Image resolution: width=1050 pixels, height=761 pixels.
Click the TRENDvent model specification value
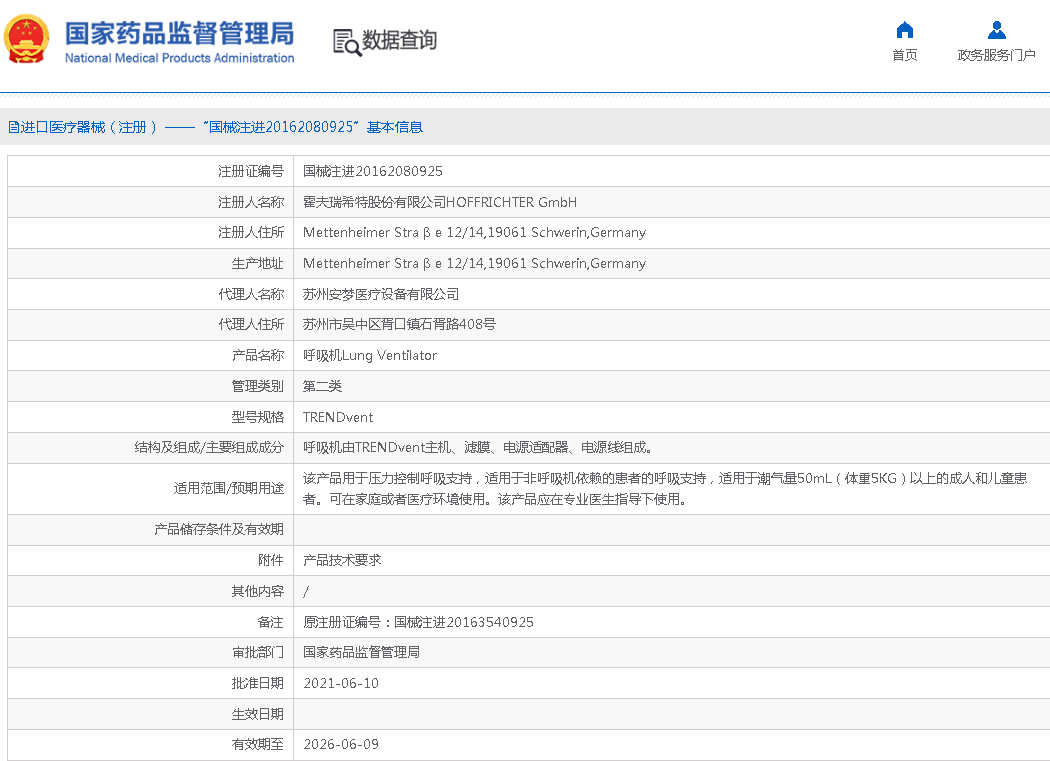tap(338, 417)
